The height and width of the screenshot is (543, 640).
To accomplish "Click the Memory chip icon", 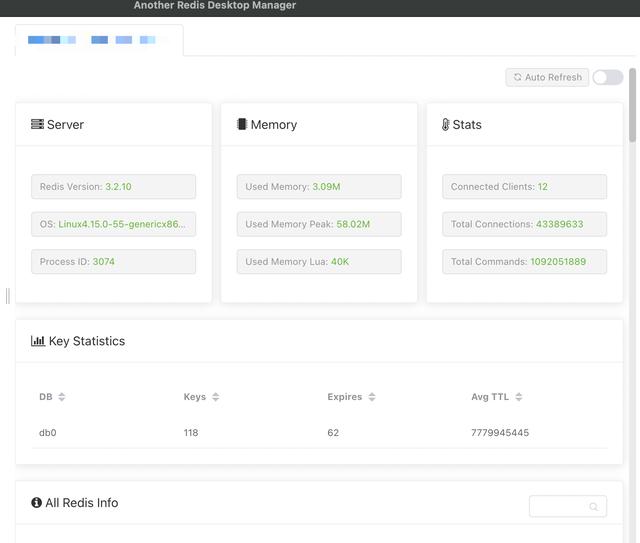I will [x=242, y=124].
